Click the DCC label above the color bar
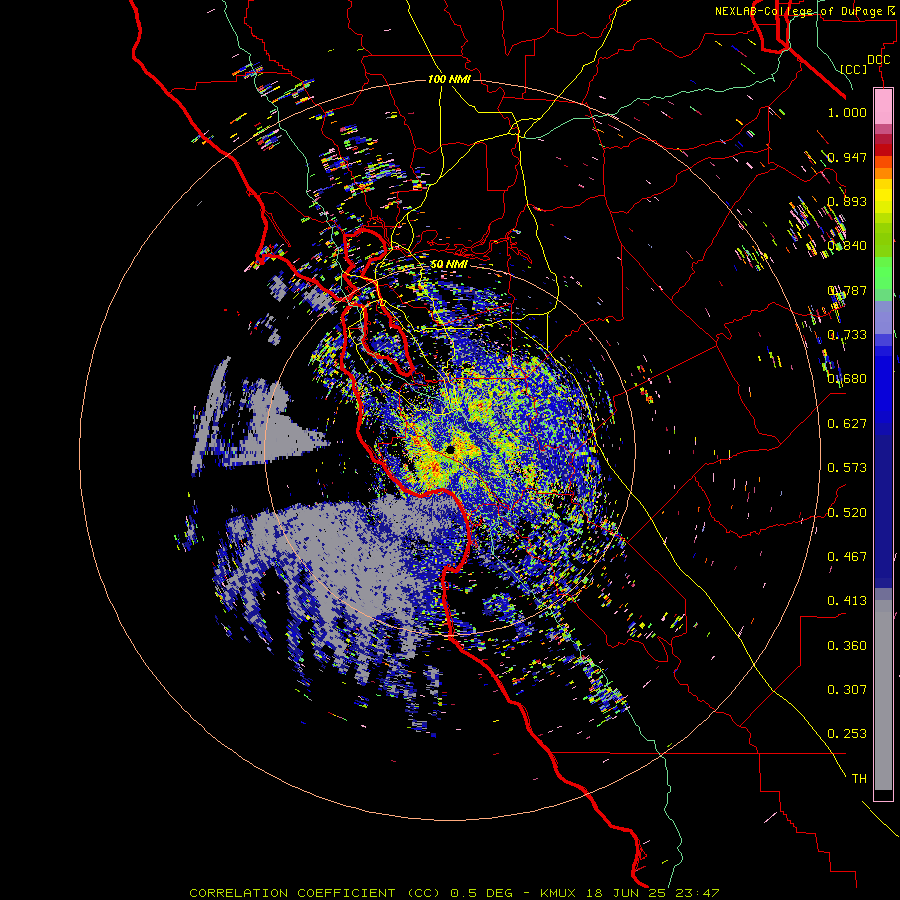Image resolution: width=900 pixels, height=900 pixels. click(x=878, y=60)
